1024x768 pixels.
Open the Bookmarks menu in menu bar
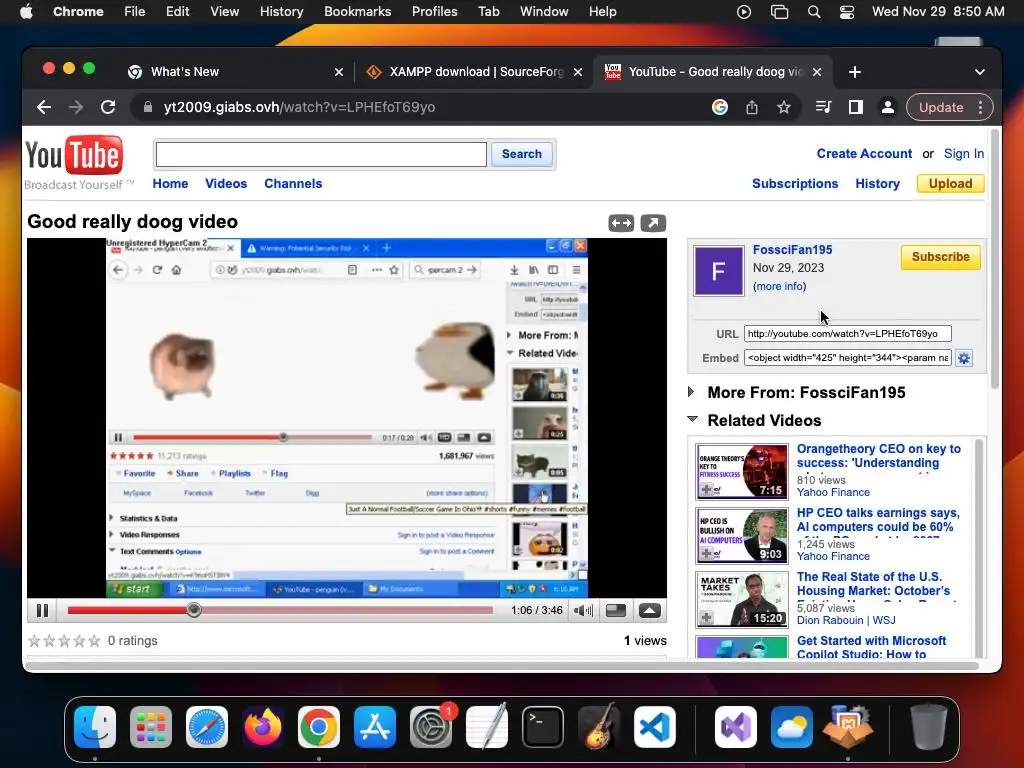[x=357, y=12]
